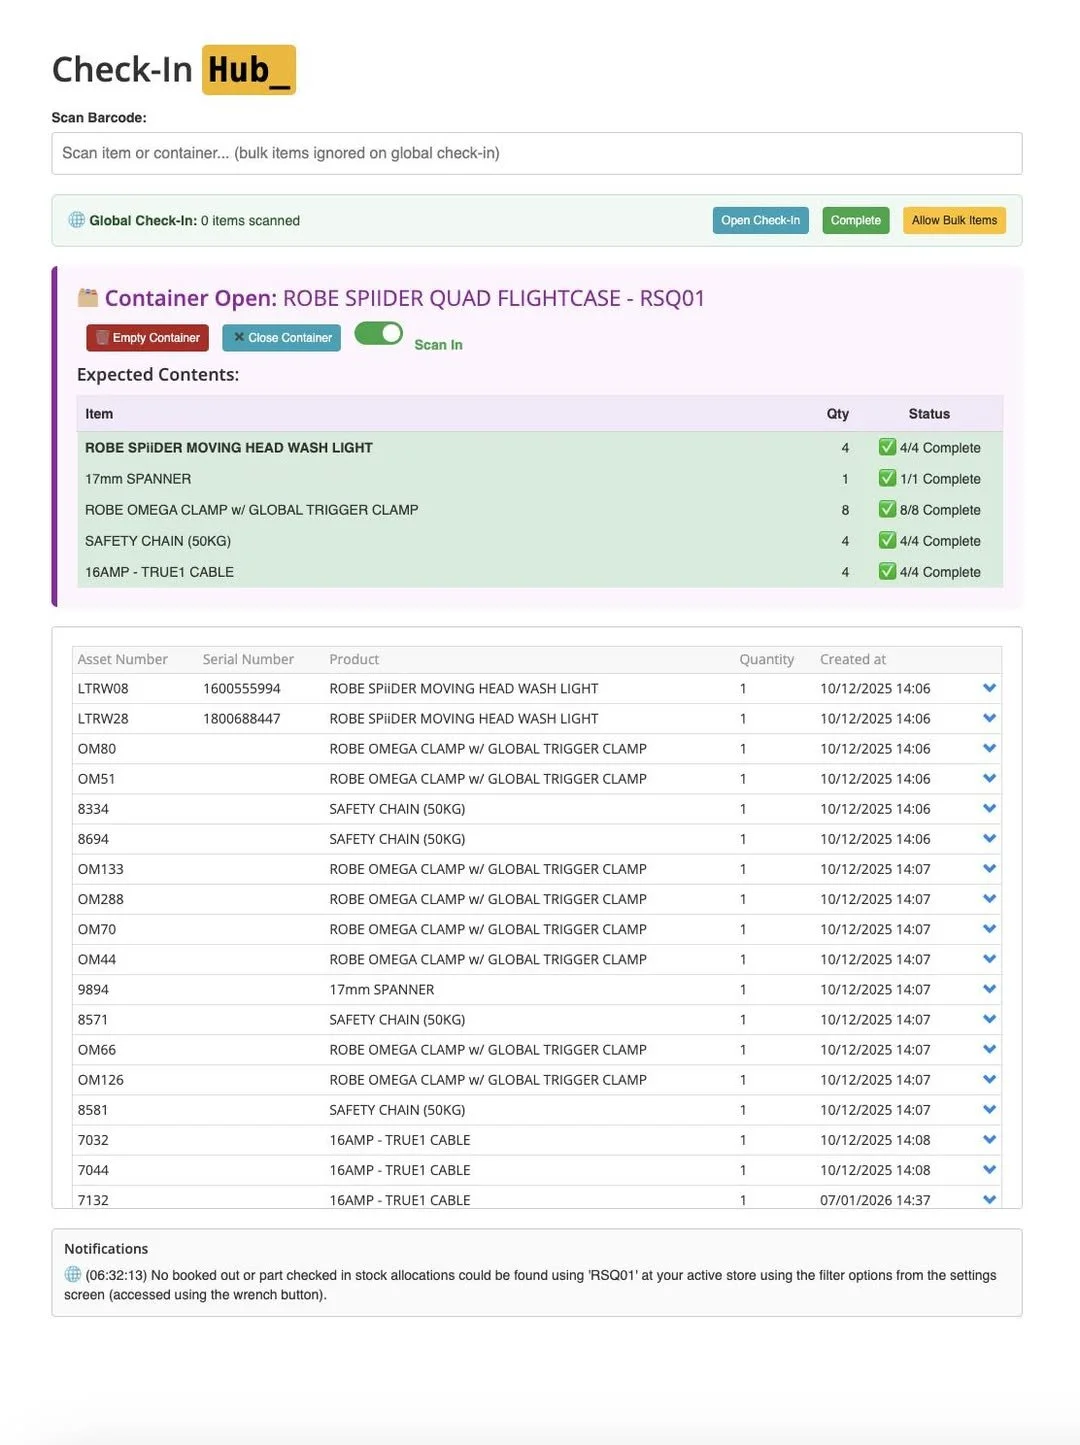Click asset number OM133

click(x=101, y=869)
